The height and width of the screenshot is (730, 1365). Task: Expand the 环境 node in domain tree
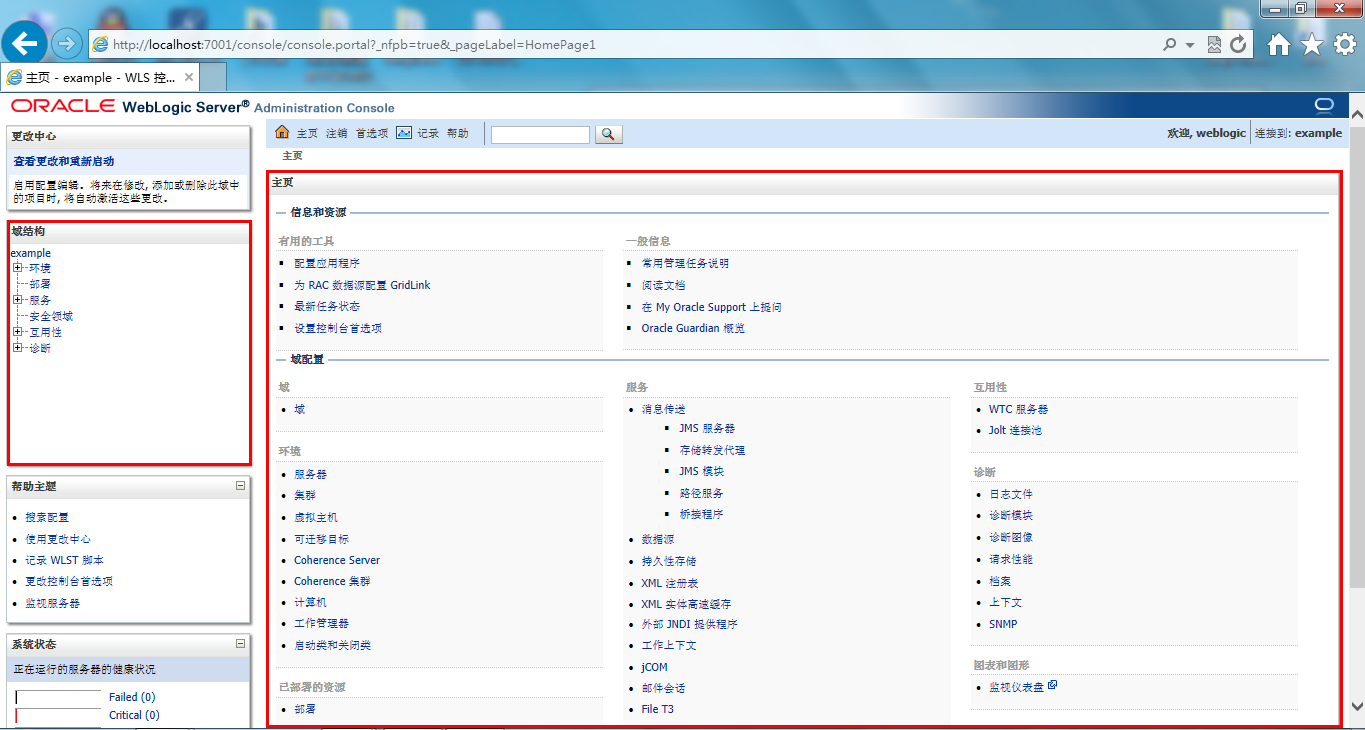(17, 268)
